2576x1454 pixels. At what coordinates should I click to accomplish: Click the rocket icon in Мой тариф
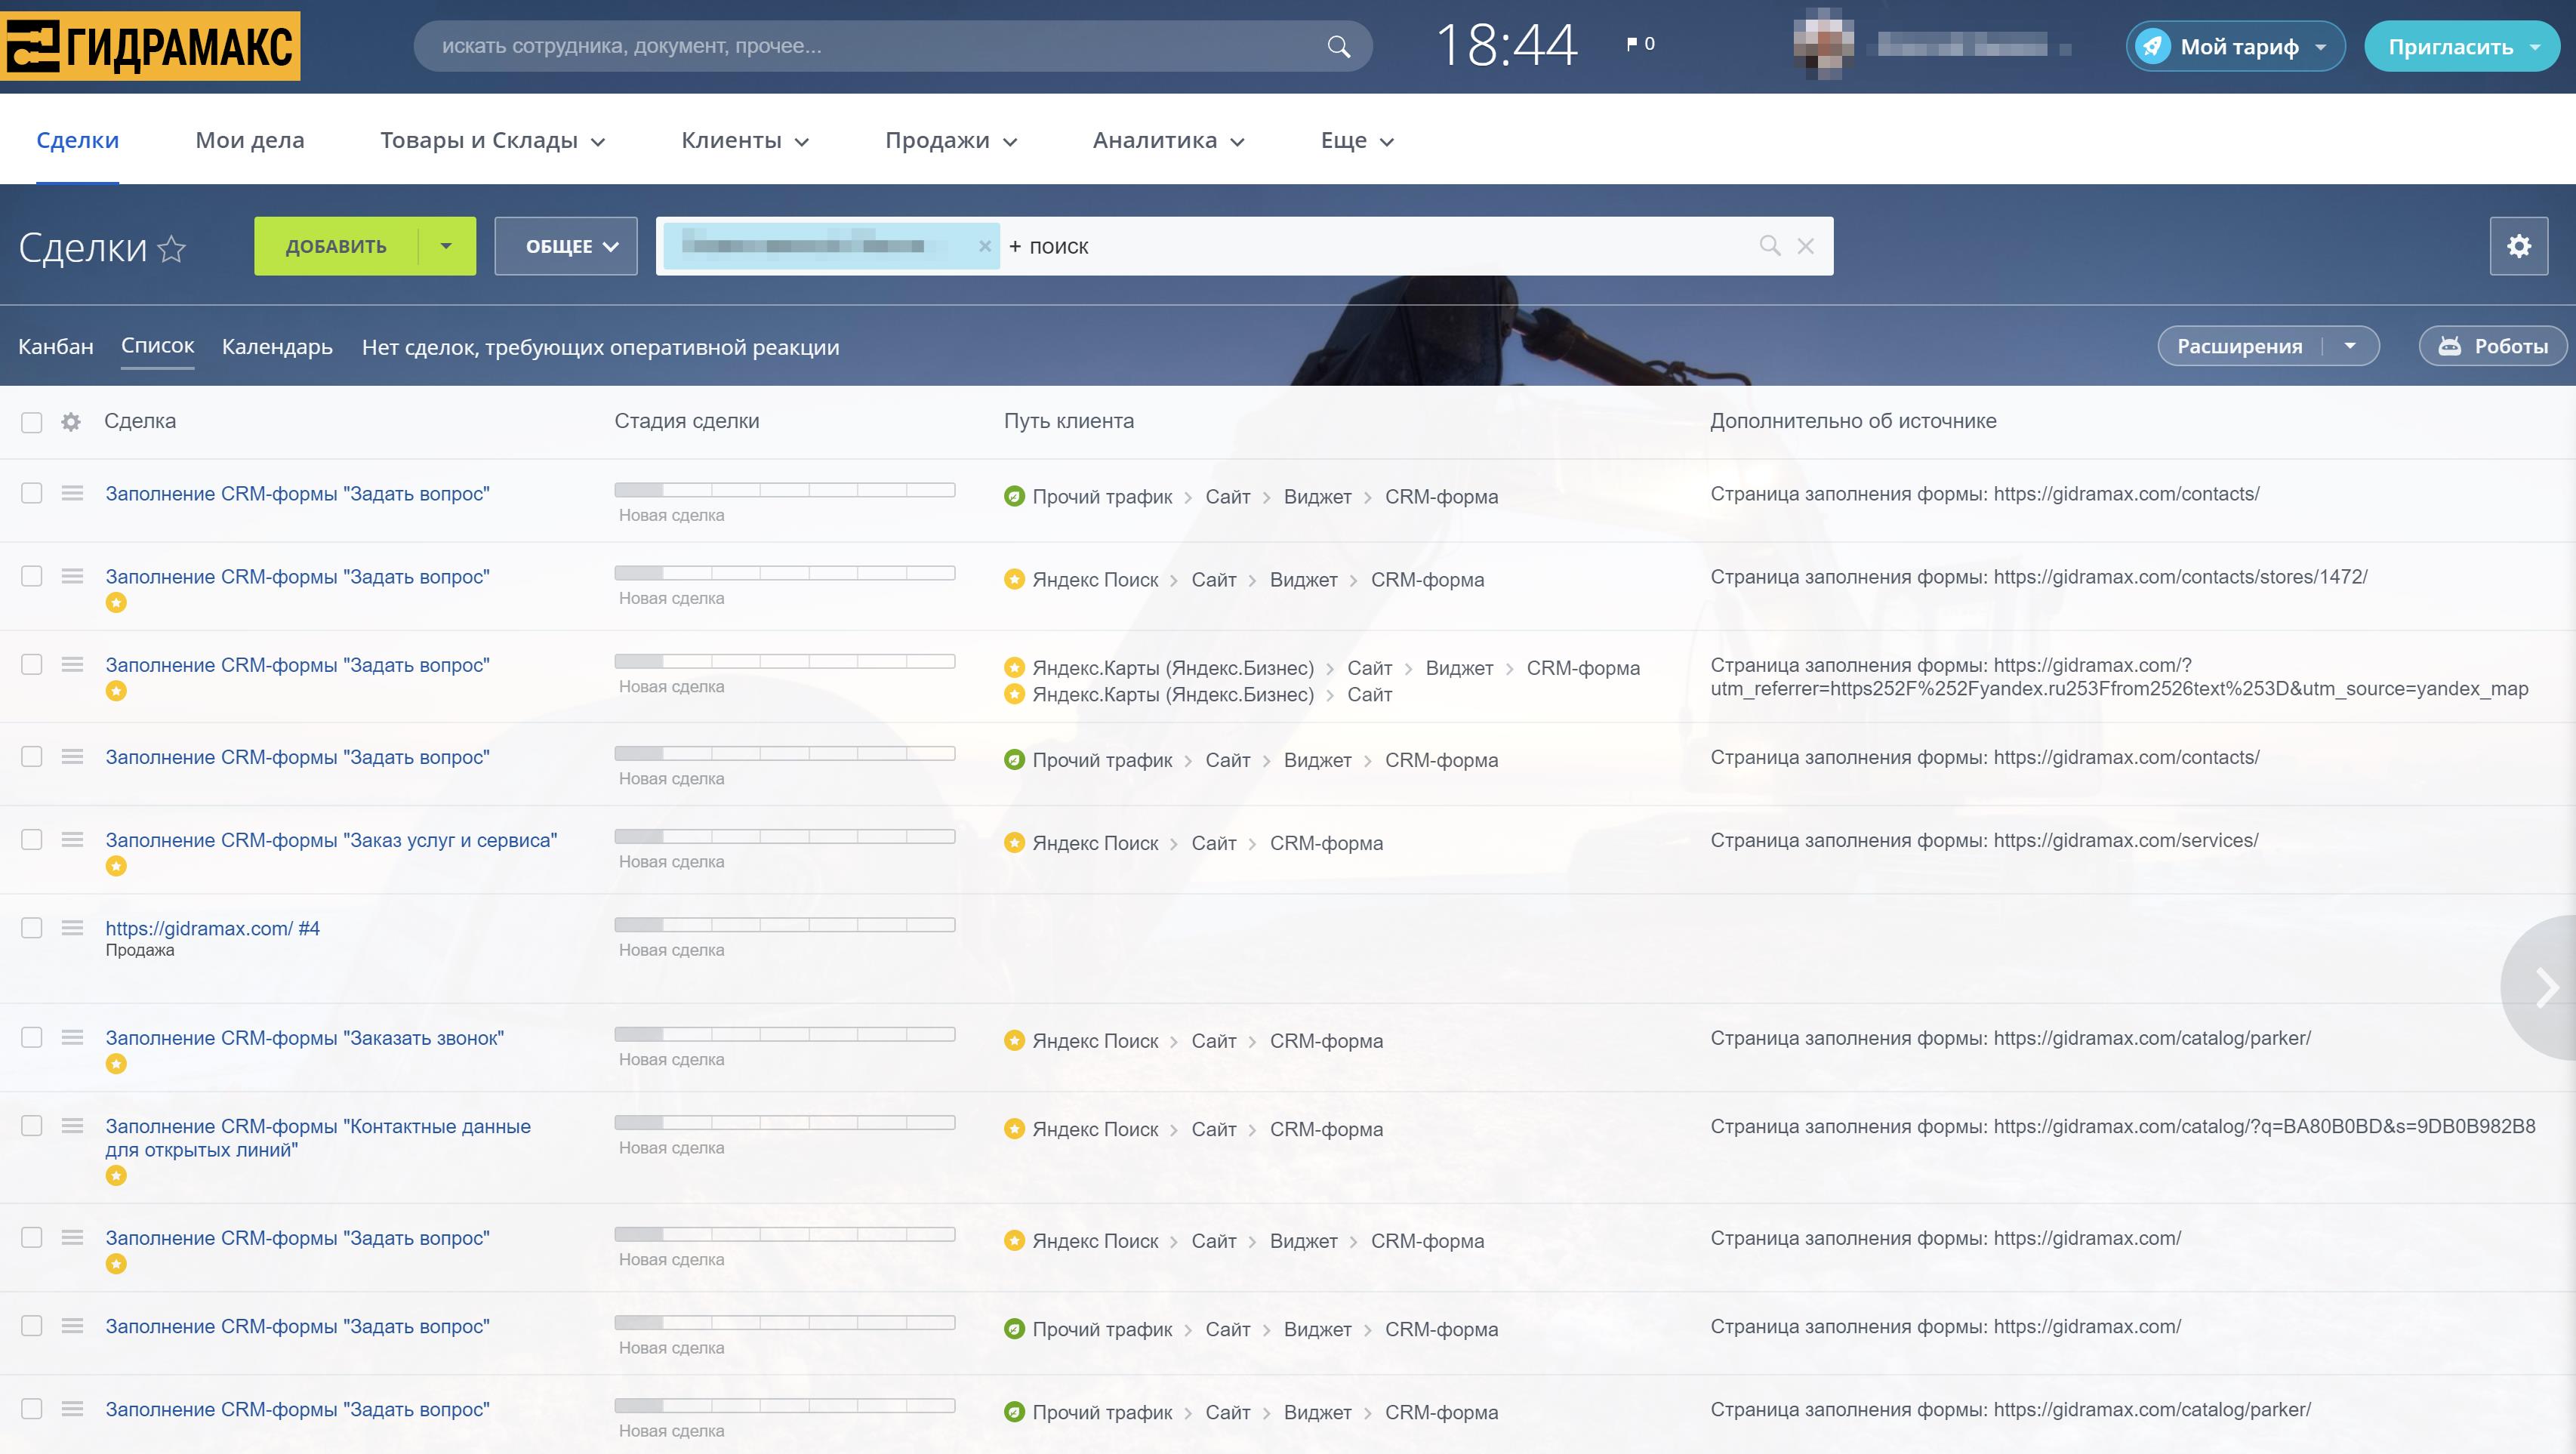click(2153, 46)
